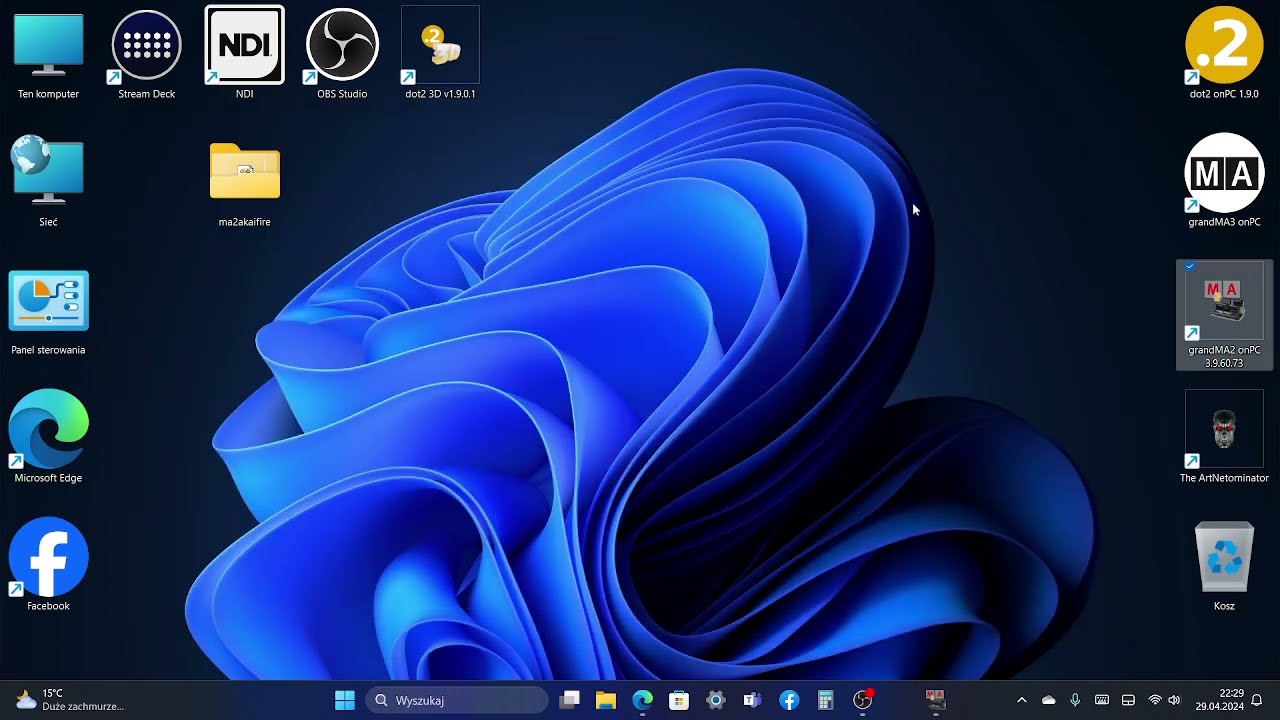The image size is (1280, 720).
Task: Select the Stream Deck desktop shortcut
Action: (x=146, y=54)
